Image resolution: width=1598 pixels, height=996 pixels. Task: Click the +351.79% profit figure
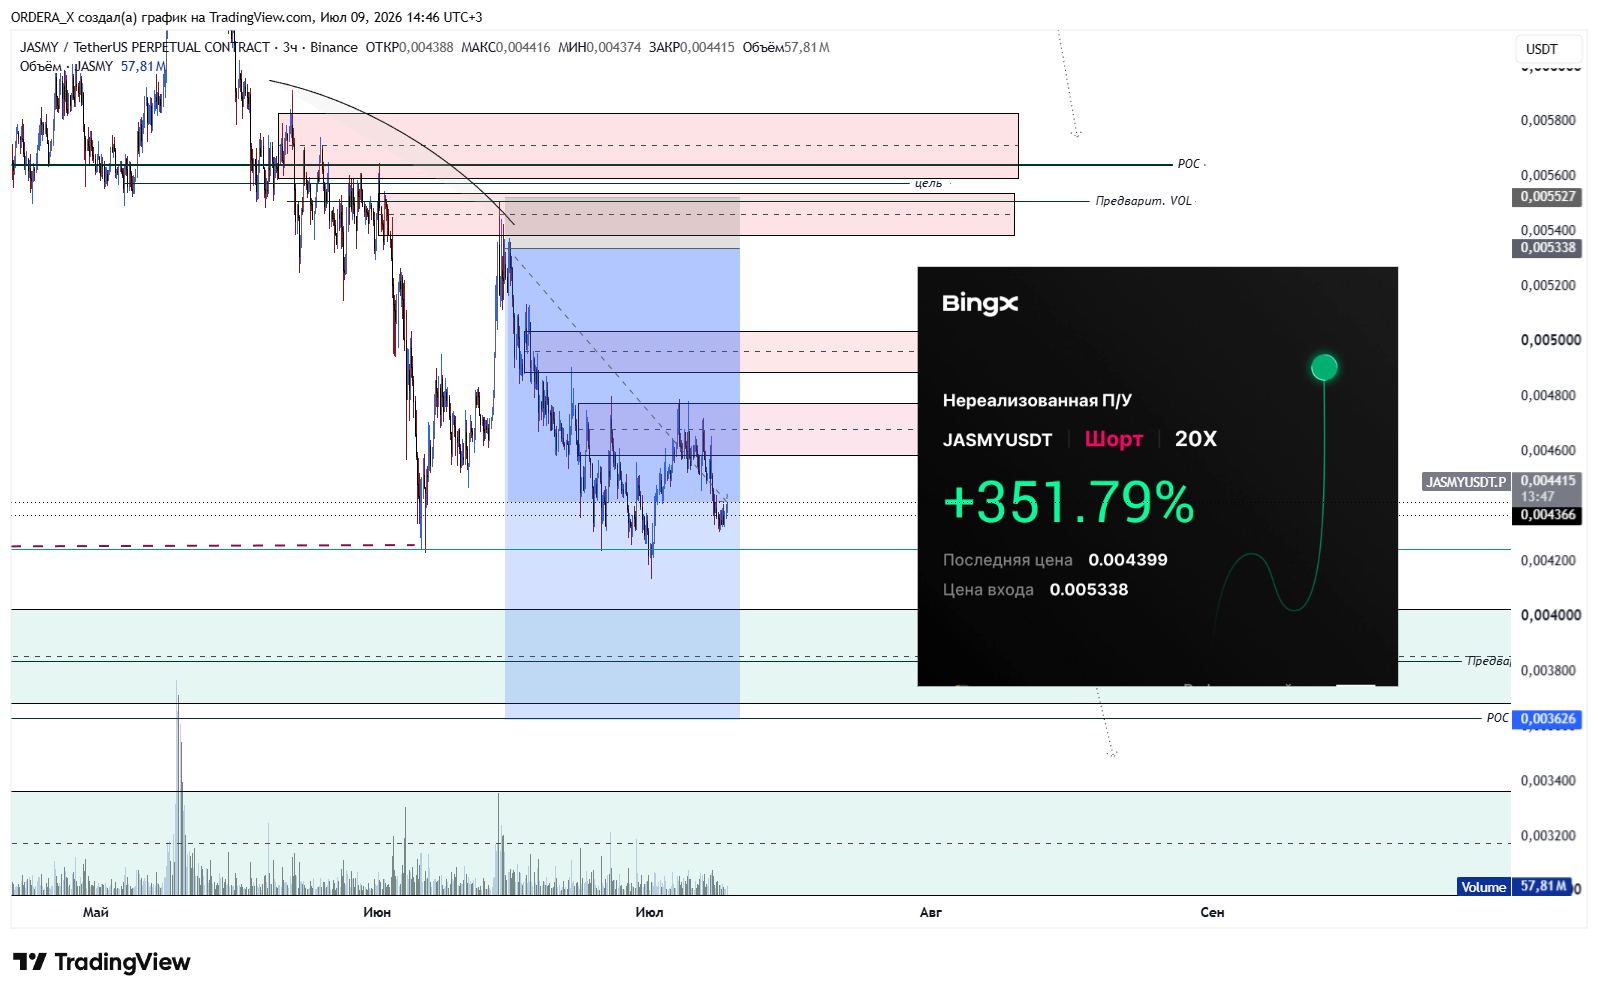click(x=1068, y=502)
